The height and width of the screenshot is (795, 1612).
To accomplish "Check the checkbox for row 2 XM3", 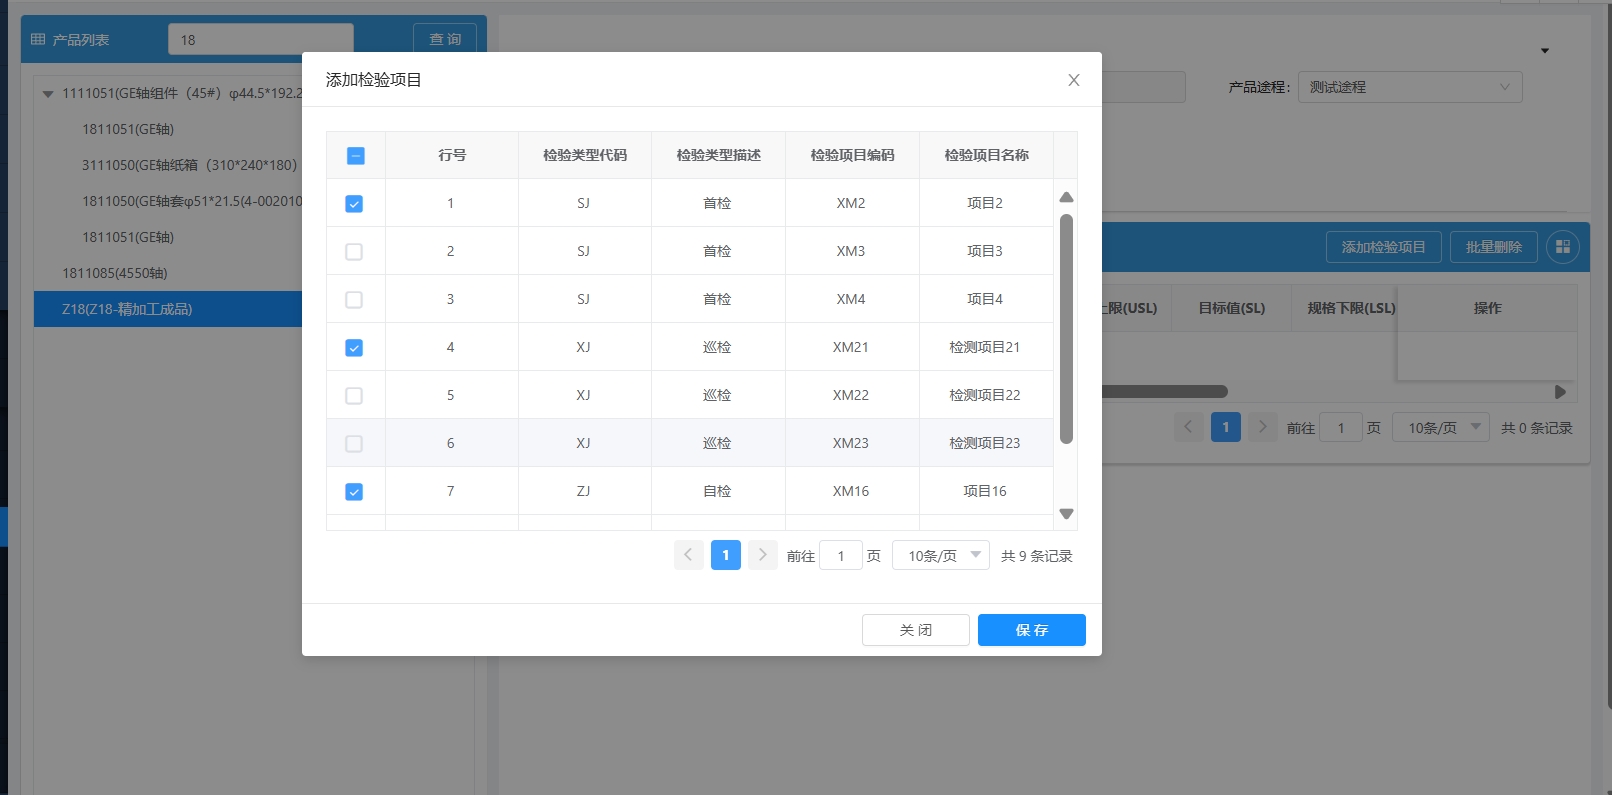I will 354,251.
